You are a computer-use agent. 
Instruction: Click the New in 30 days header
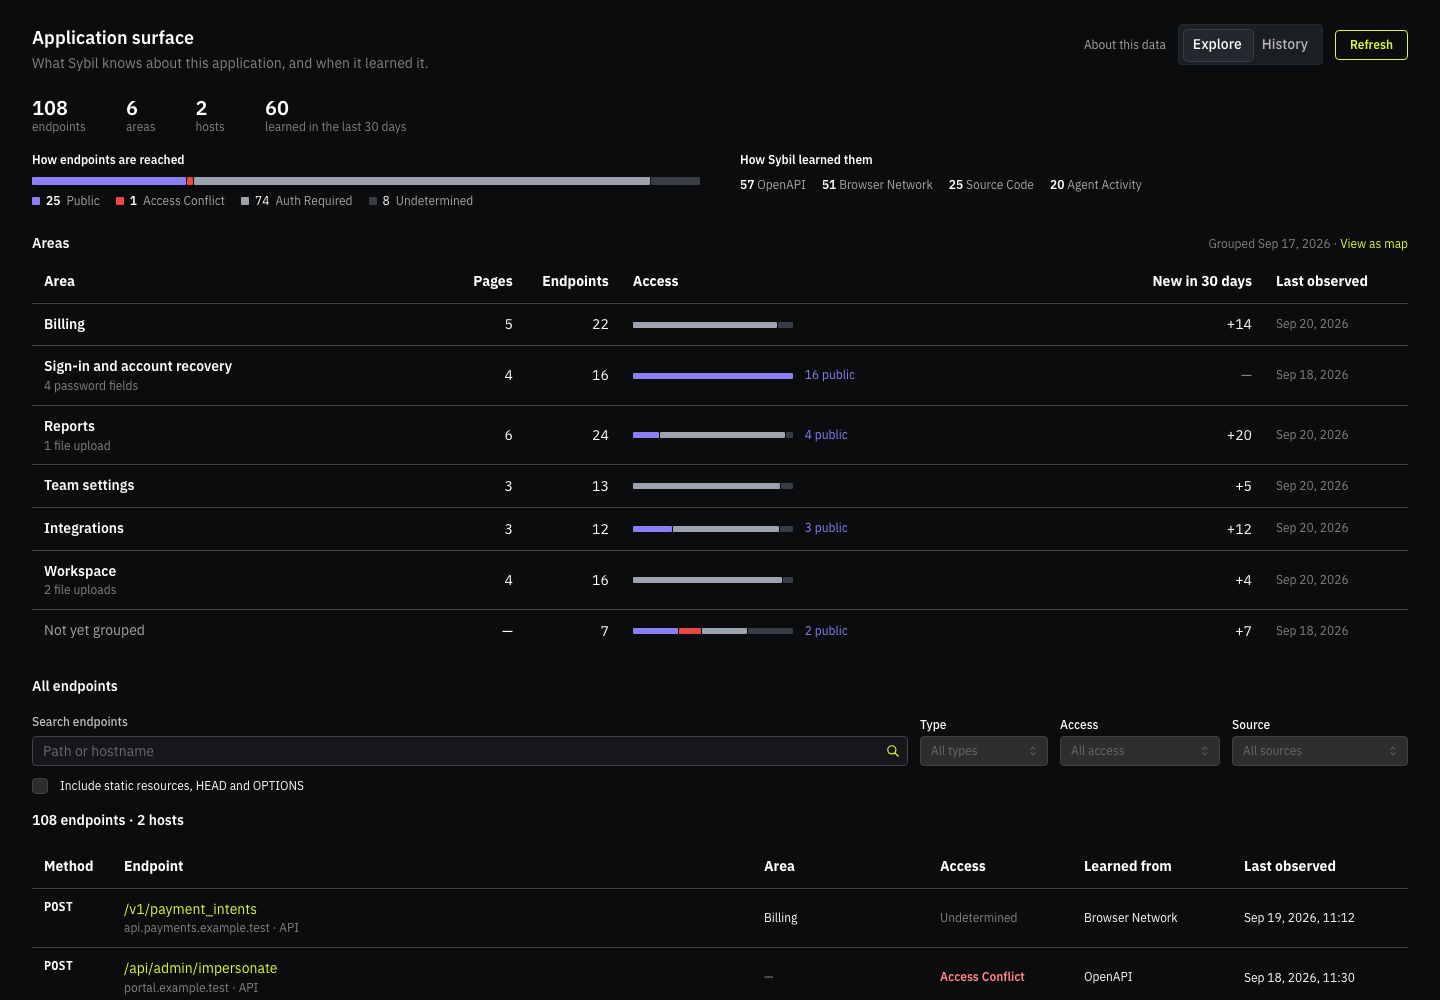[1202, 281]
